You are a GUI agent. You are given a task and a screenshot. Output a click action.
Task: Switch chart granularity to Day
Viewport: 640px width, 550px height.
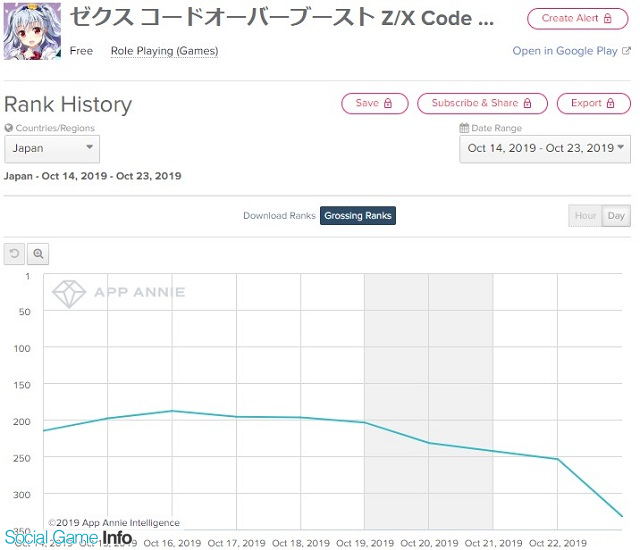tap(616, 215)
